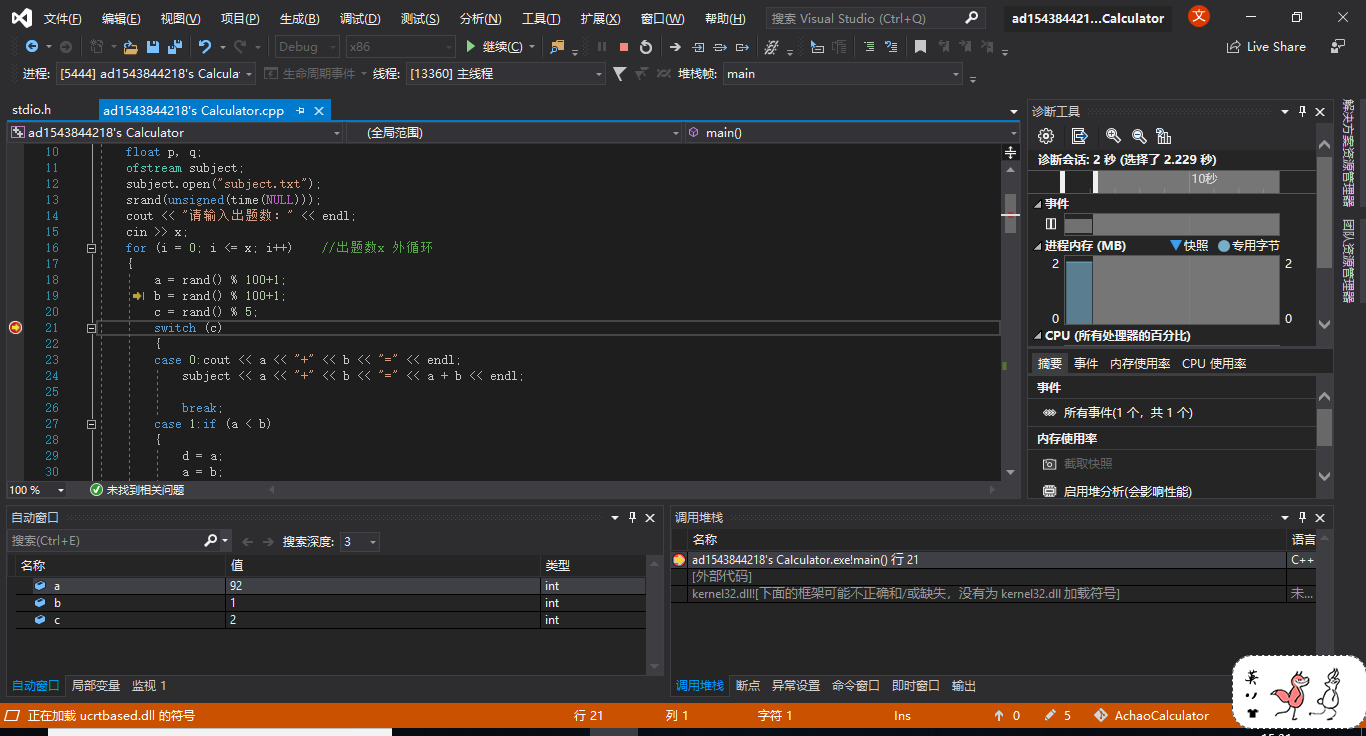1366x736 pixels.
Task: Click the Step Over debug icon
Action: click(x=720, y=47)
